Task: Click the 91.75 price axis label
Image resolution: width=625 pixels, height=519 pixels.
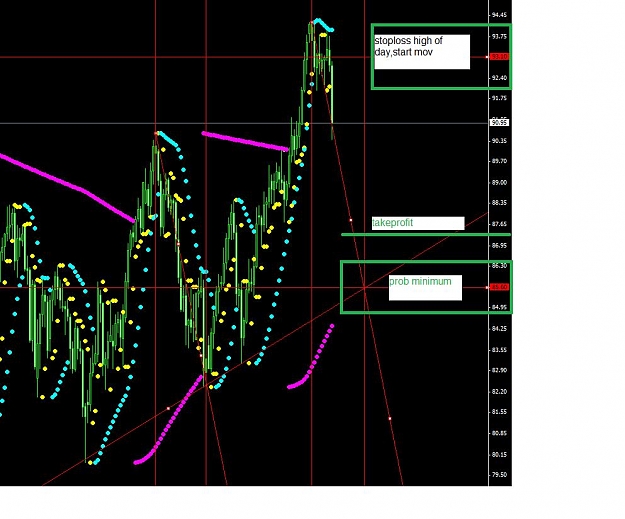Action: click(x=499, y=98)
